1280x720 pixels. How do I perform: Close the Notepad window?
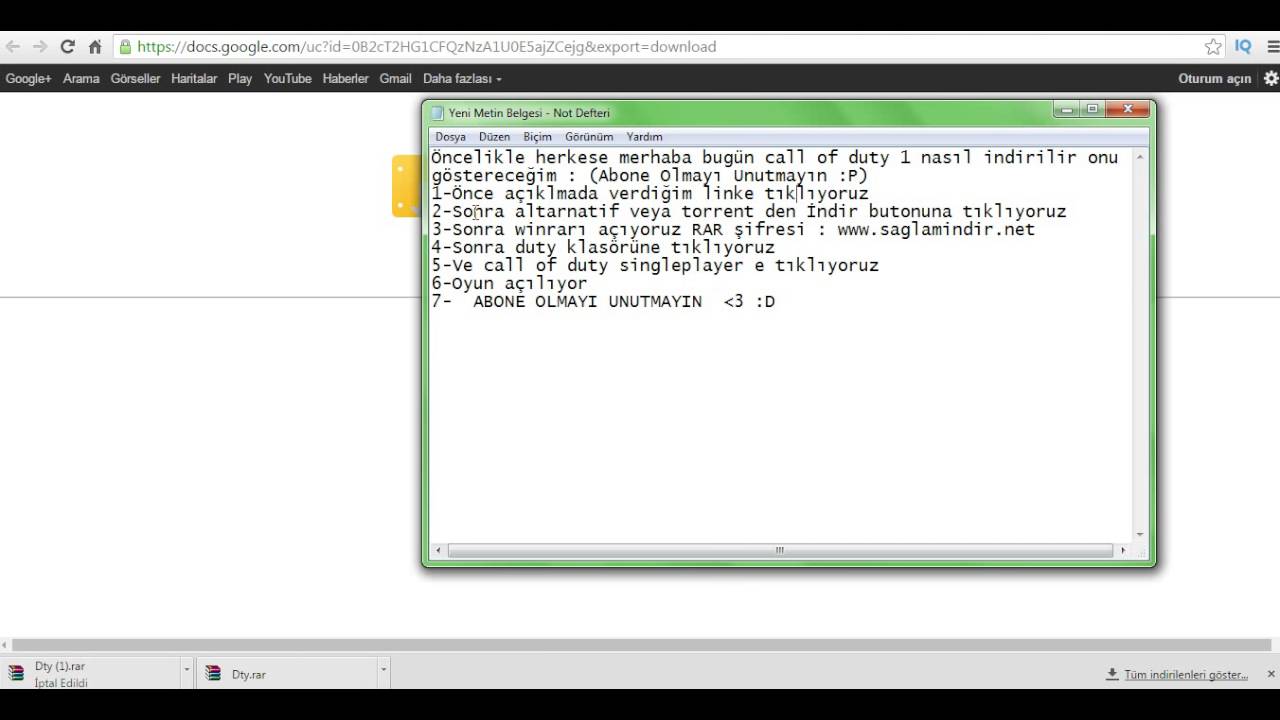point(1127,110)
